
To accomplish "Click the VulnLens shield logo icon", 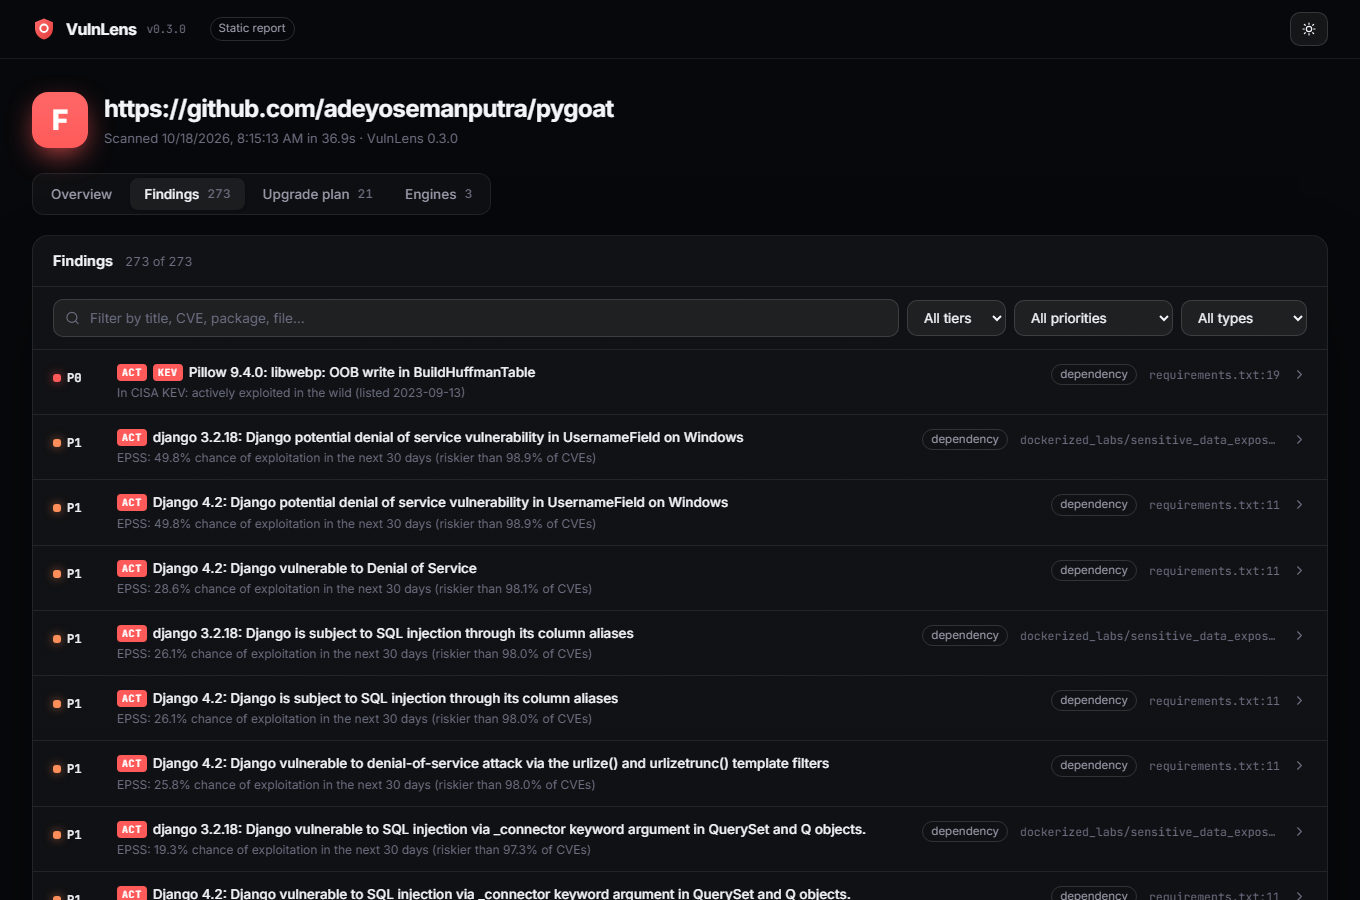I will click(44, 29).
